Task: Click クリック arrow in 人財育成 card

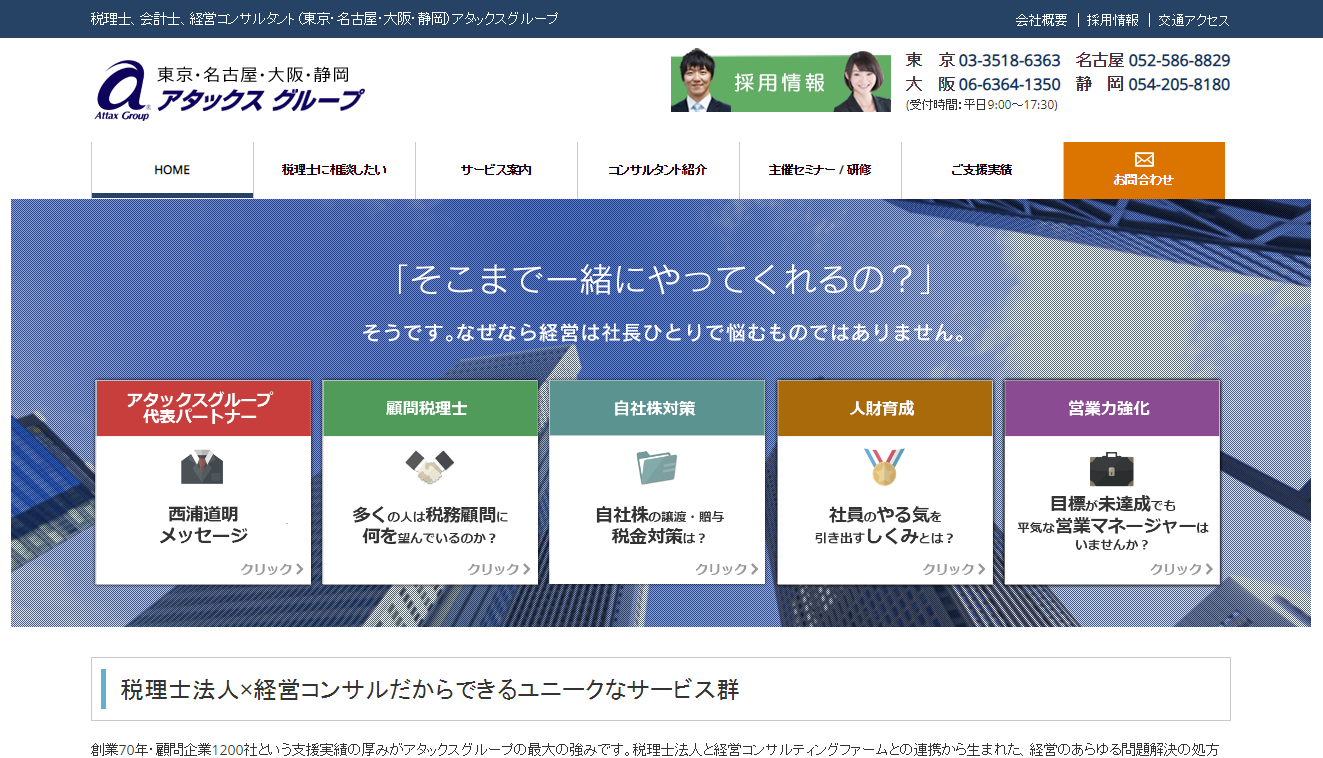Action: tap(954, 569)
